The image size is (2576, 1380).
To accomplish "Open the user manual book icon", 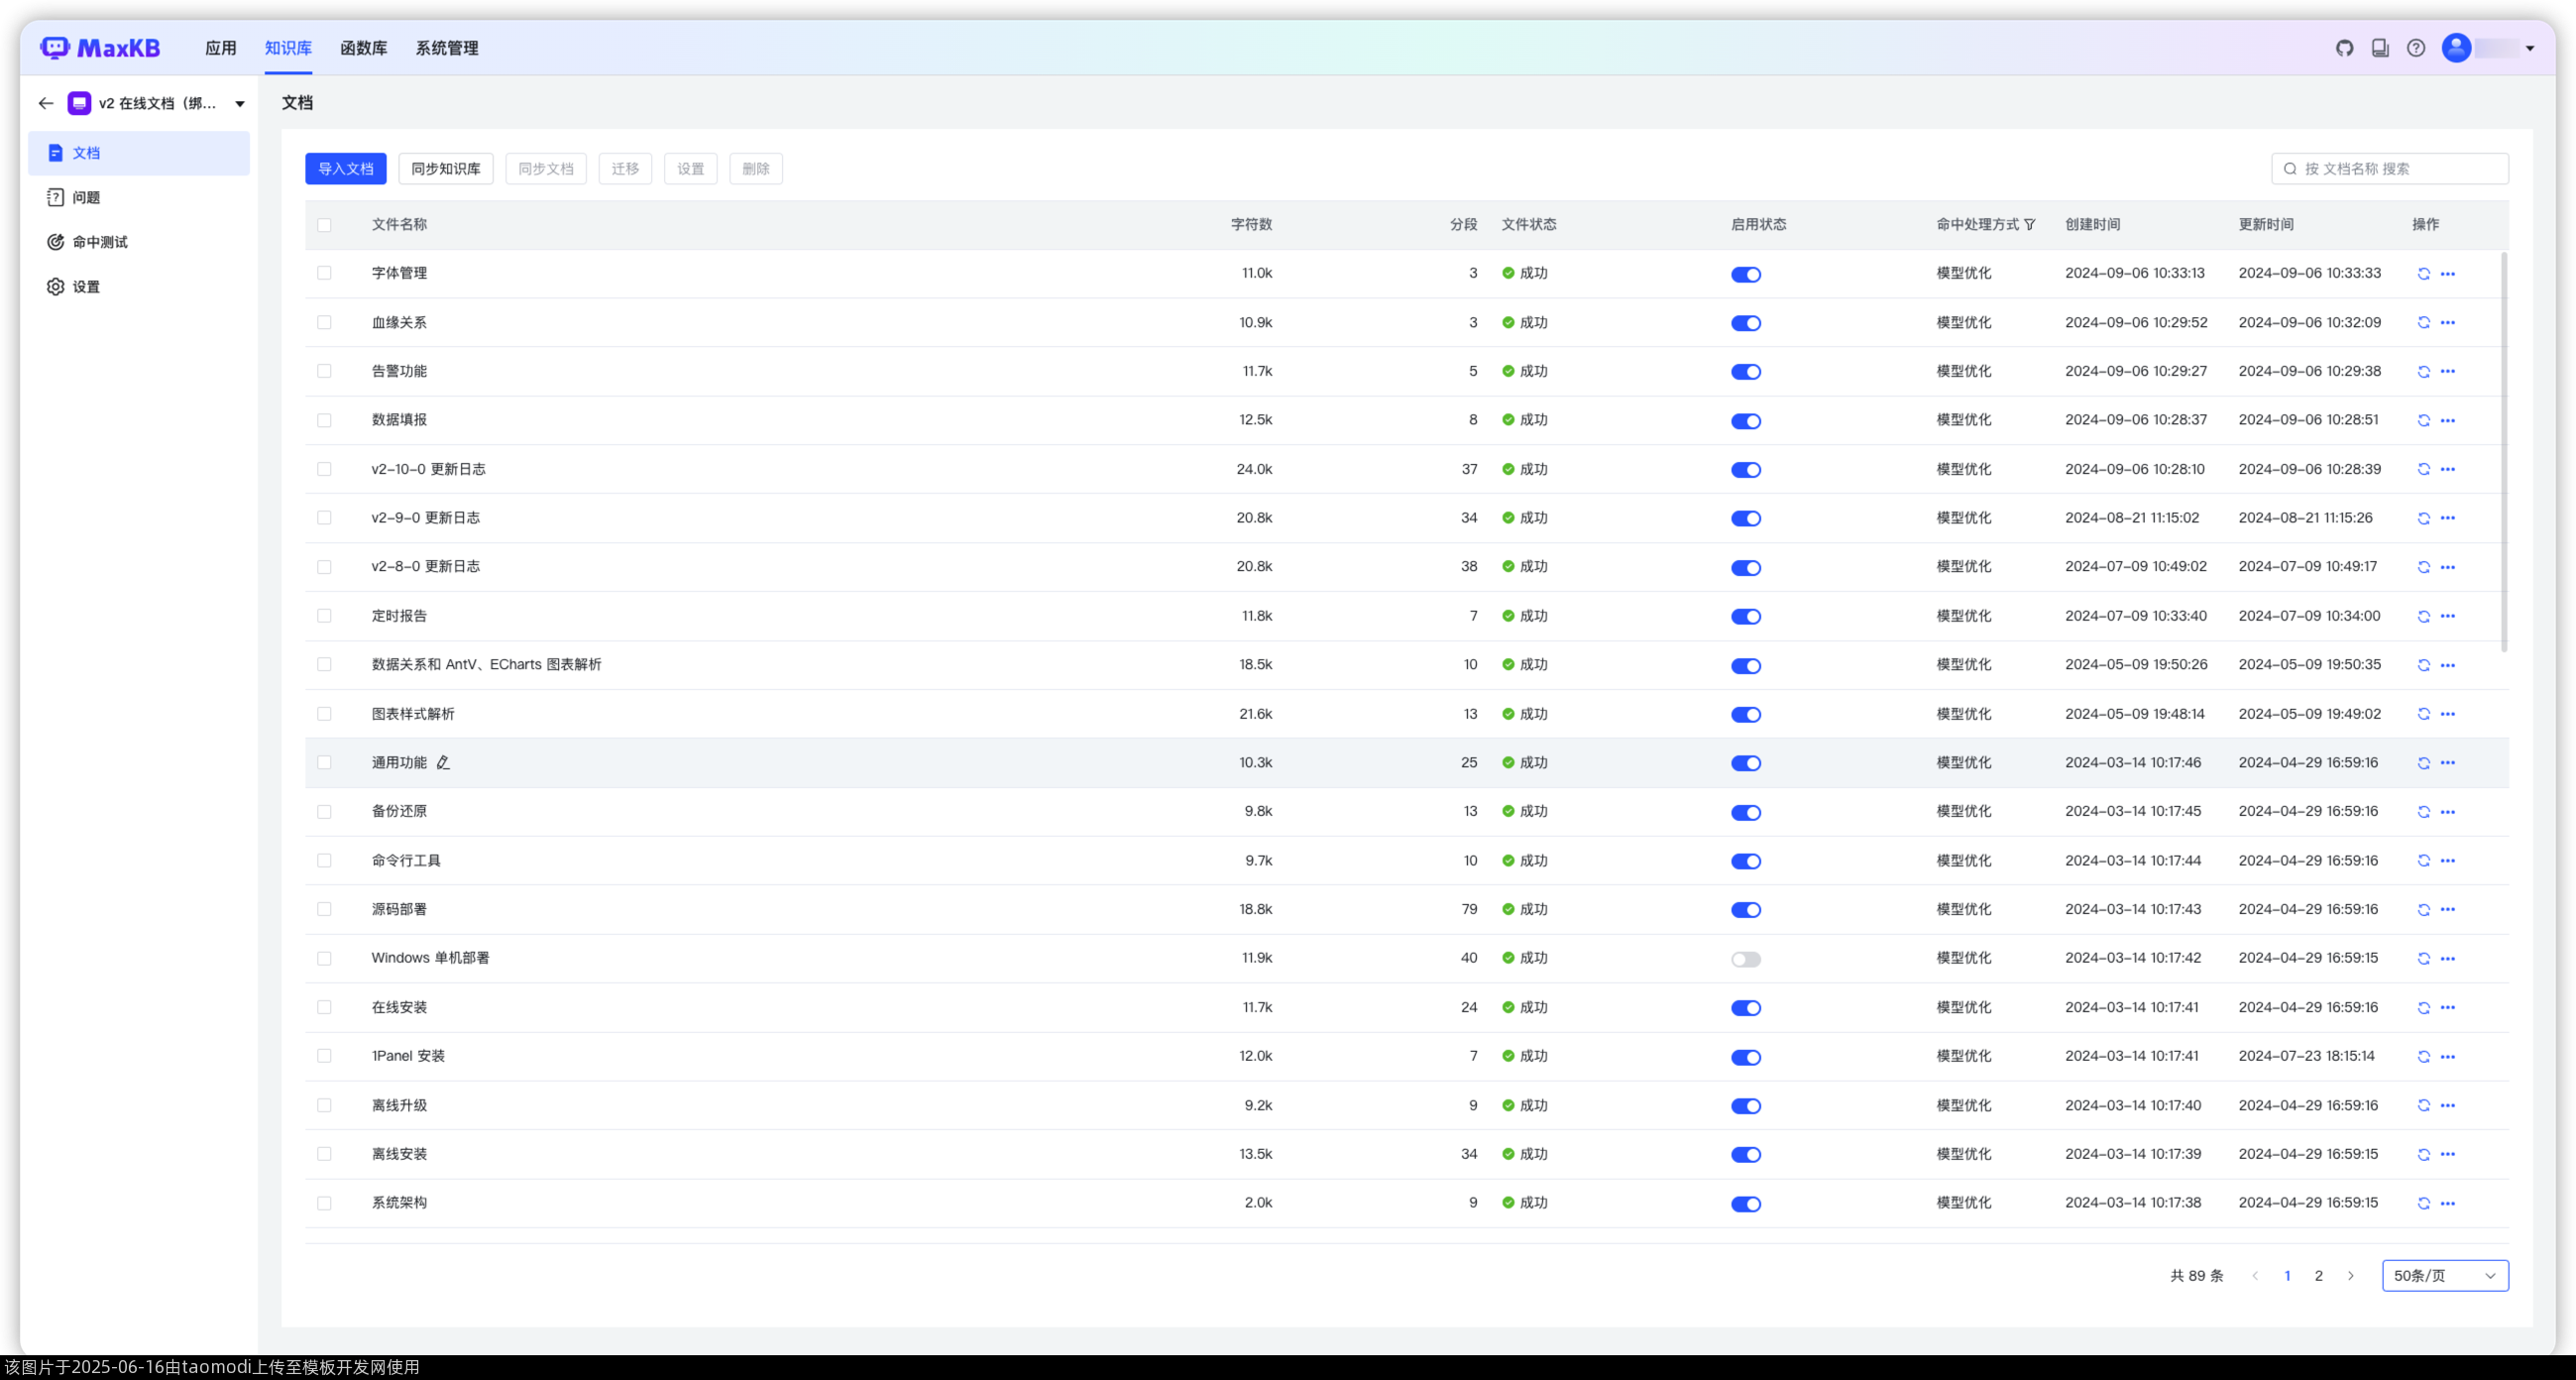I will (x=2380, y=48).
